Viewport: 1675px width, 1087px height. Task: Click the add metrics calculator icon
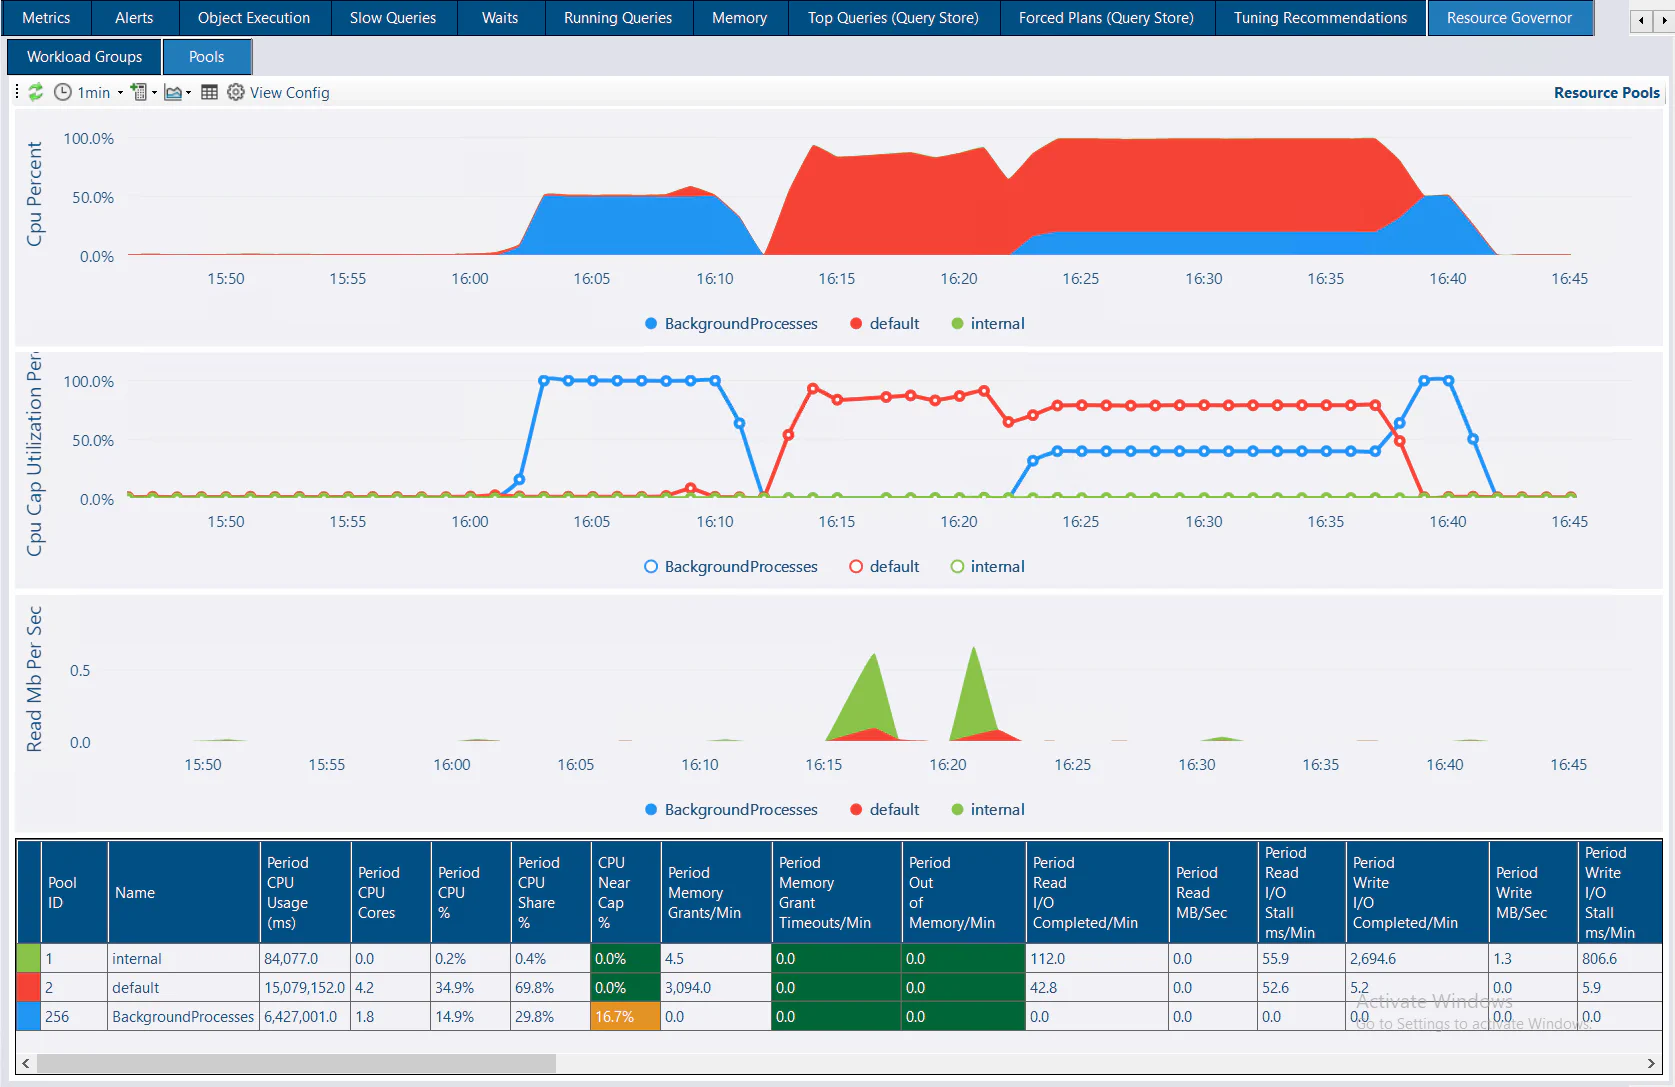(x=139, y=92)
